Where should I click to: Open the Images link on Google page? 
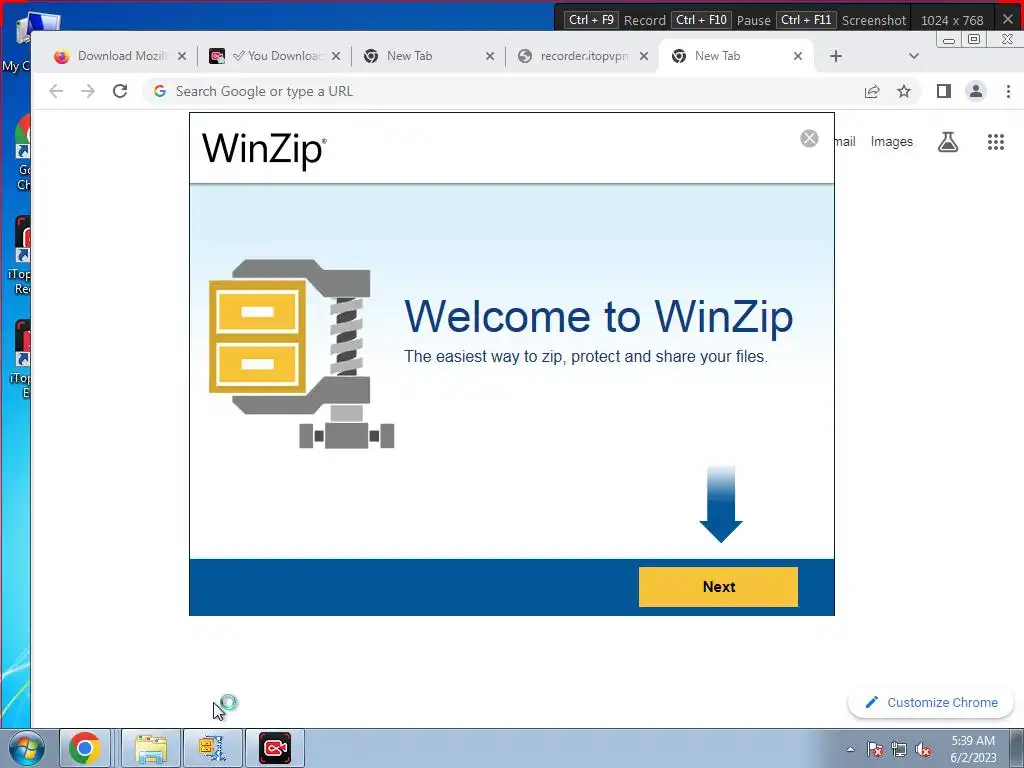[x=891, y=142]
